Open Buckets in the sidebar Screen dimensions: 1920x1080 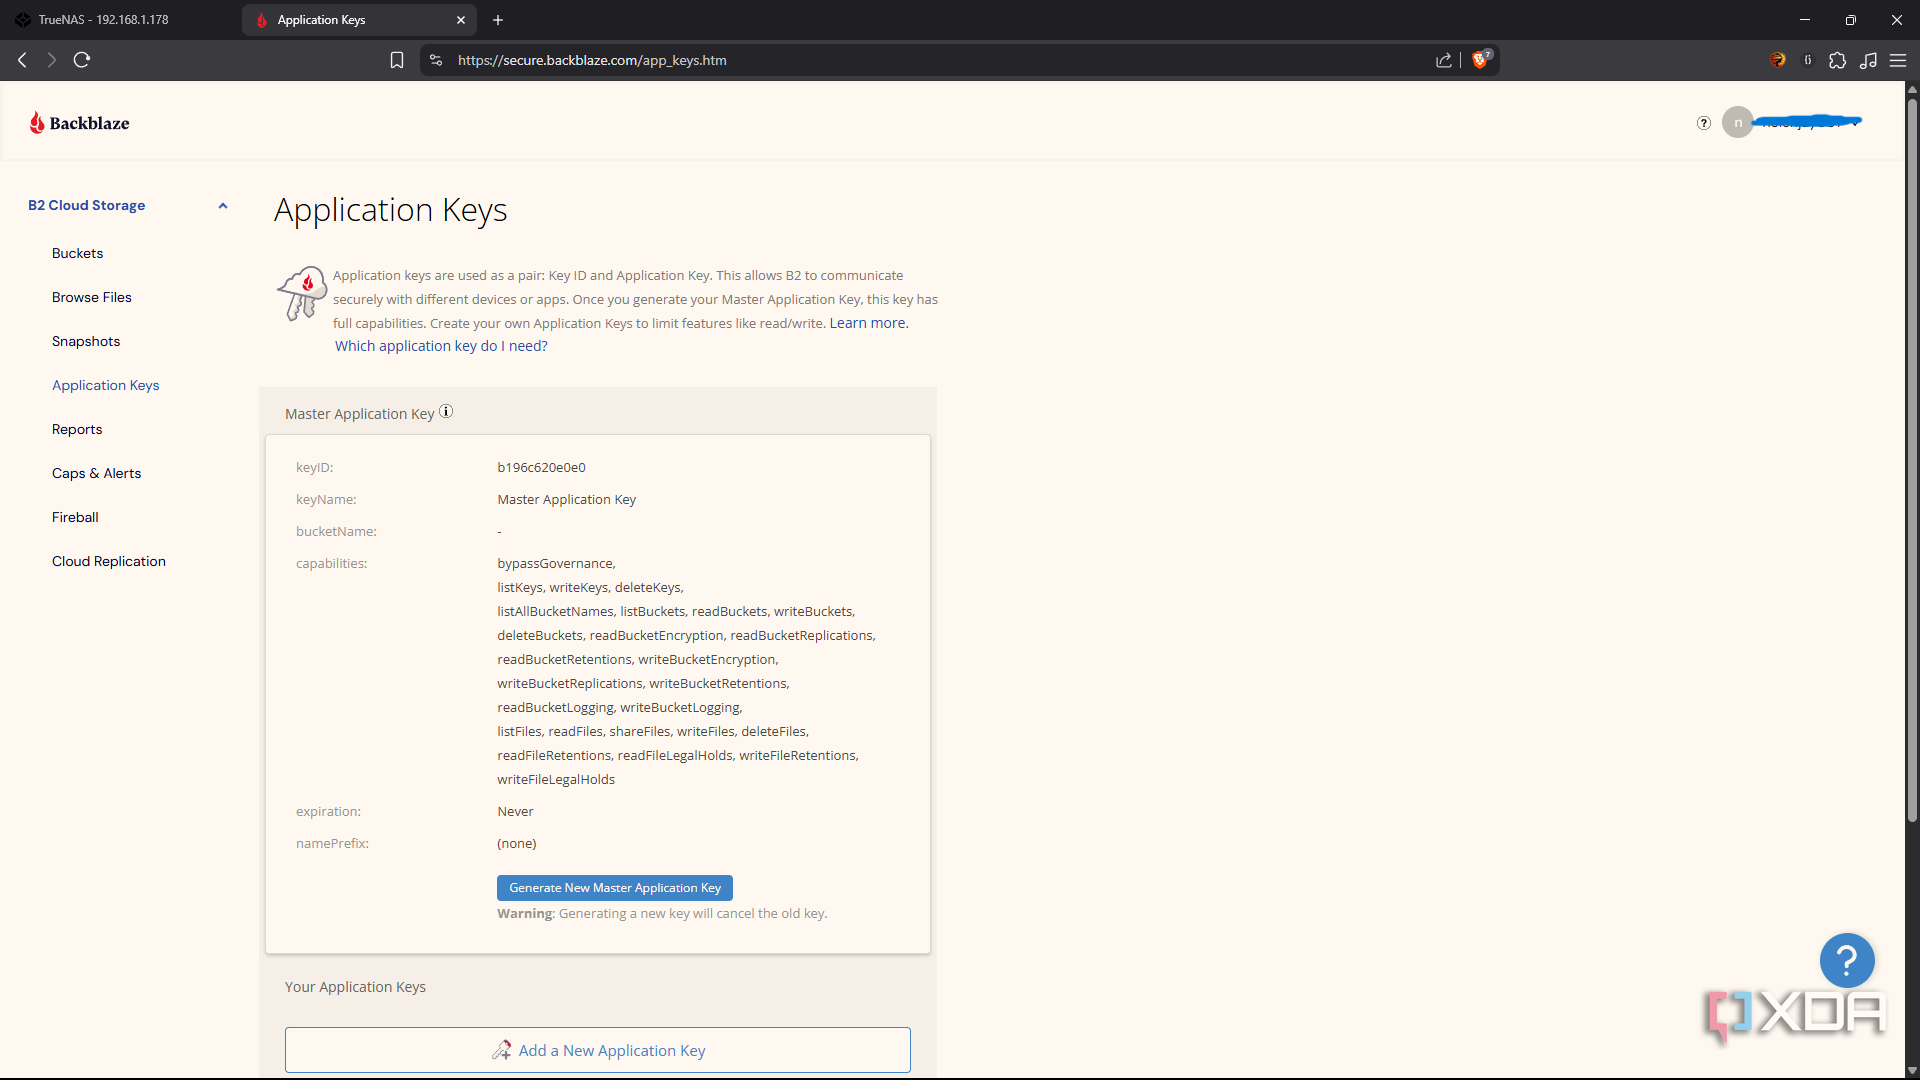point(77,253)
